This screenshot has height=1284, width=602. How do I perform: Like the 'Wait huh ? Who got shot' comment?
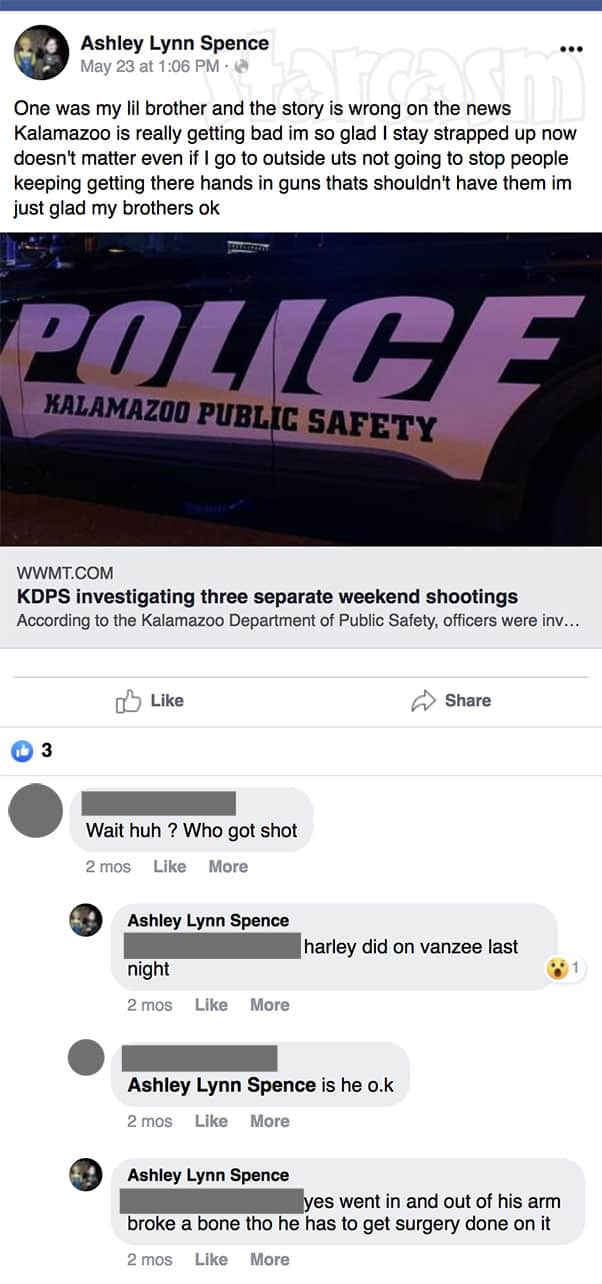170,867
